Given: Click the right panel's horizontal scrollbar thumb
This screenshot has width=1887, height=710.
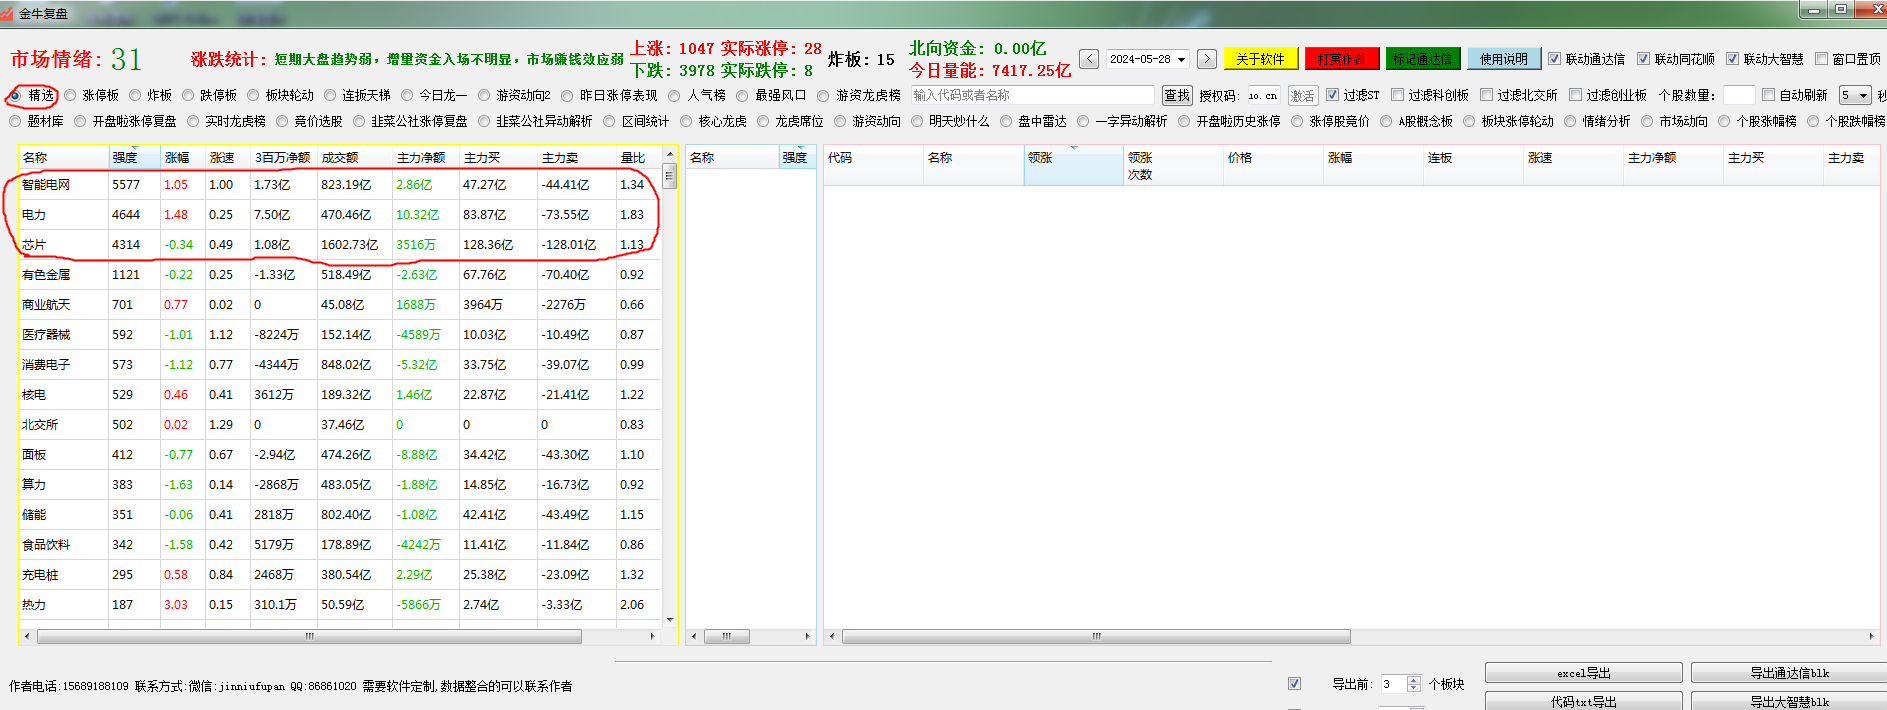Looking at the screenshot, I should [x=1095, y=637].
